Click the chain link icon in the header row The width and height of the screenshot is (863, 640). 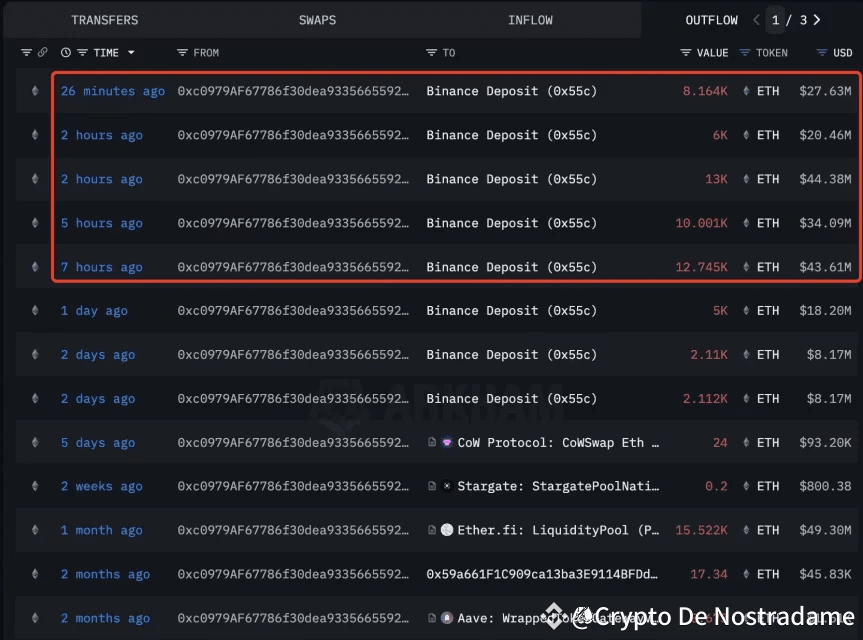pos(42,52)
